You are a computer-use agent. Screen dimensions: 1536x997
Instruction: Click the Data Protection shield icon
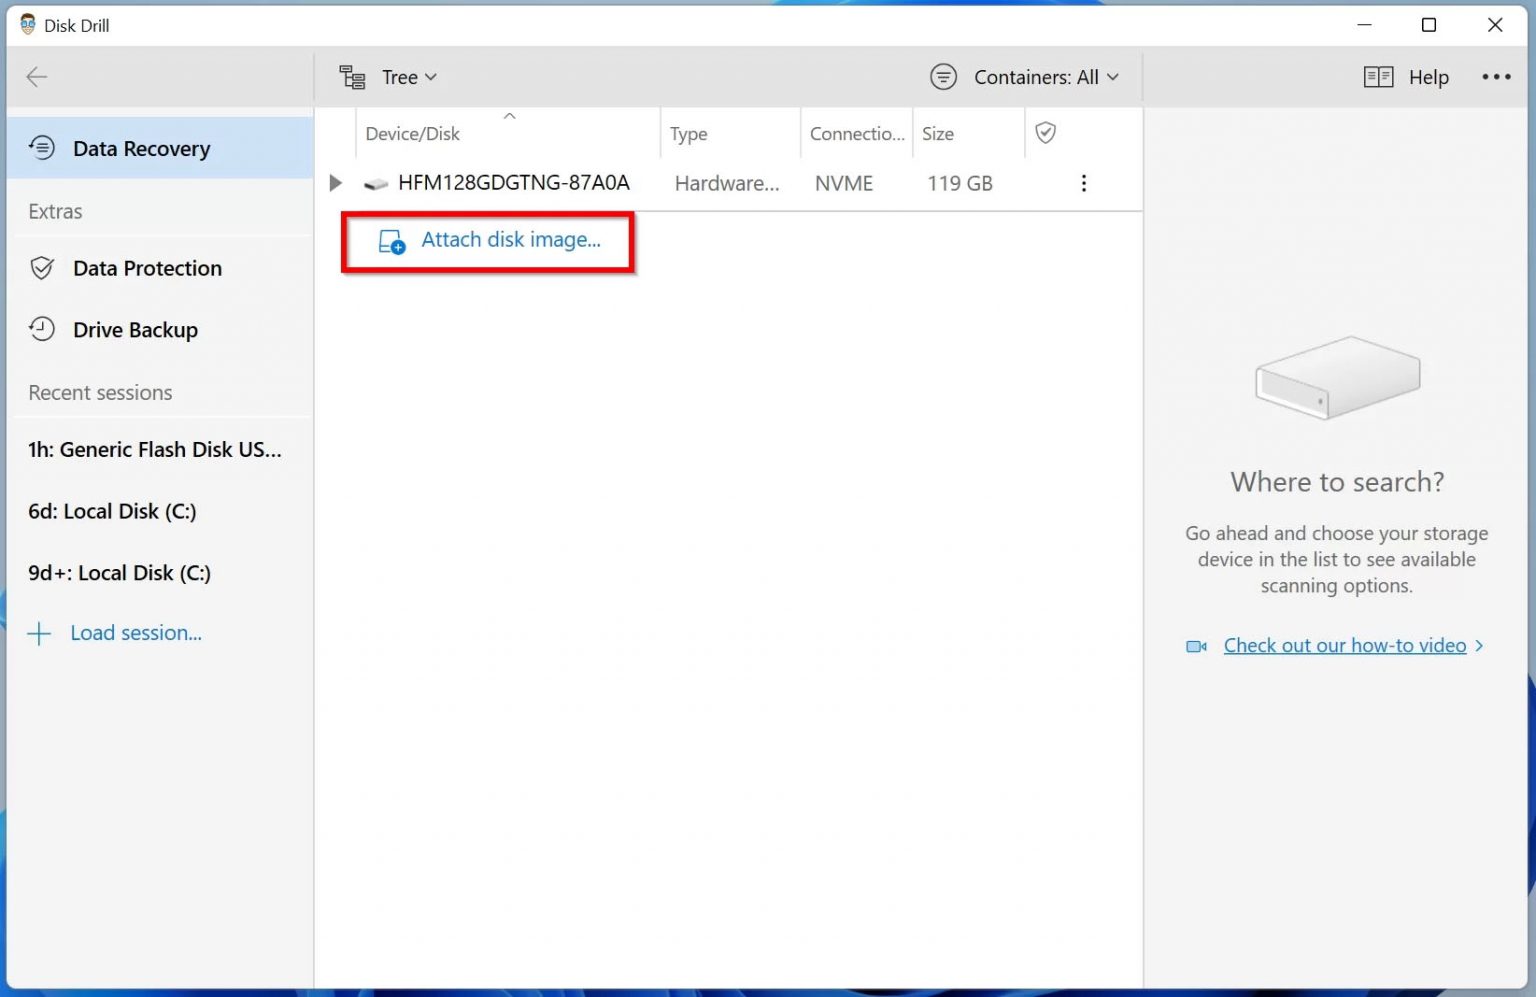pos(41,268)
